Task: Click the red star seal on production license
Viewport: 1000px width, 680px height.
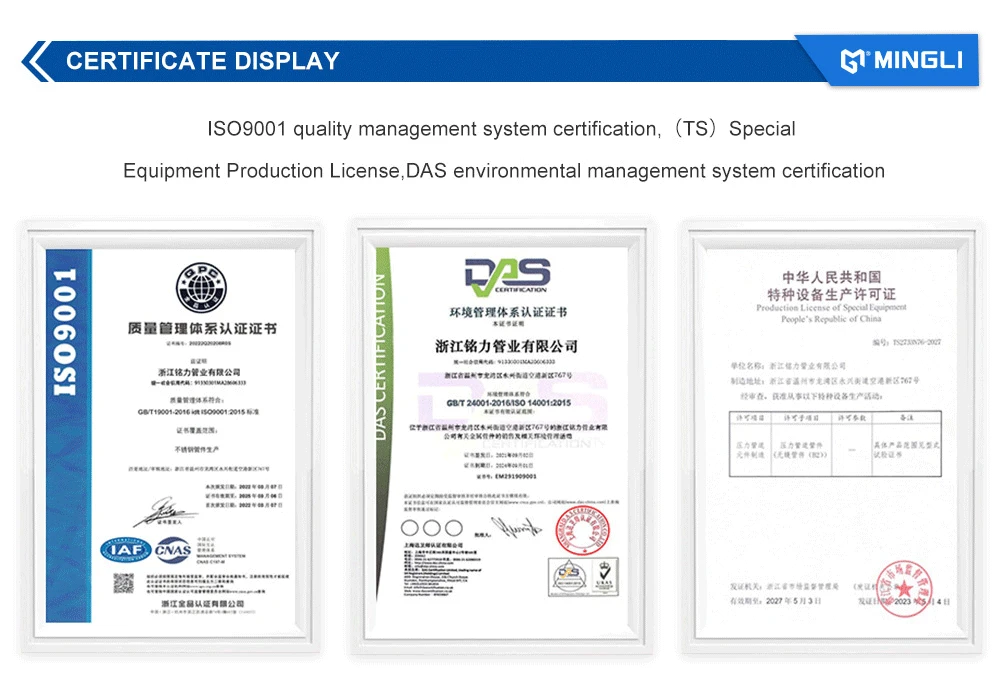Action: pyautogui.click(x=904, y=589)
